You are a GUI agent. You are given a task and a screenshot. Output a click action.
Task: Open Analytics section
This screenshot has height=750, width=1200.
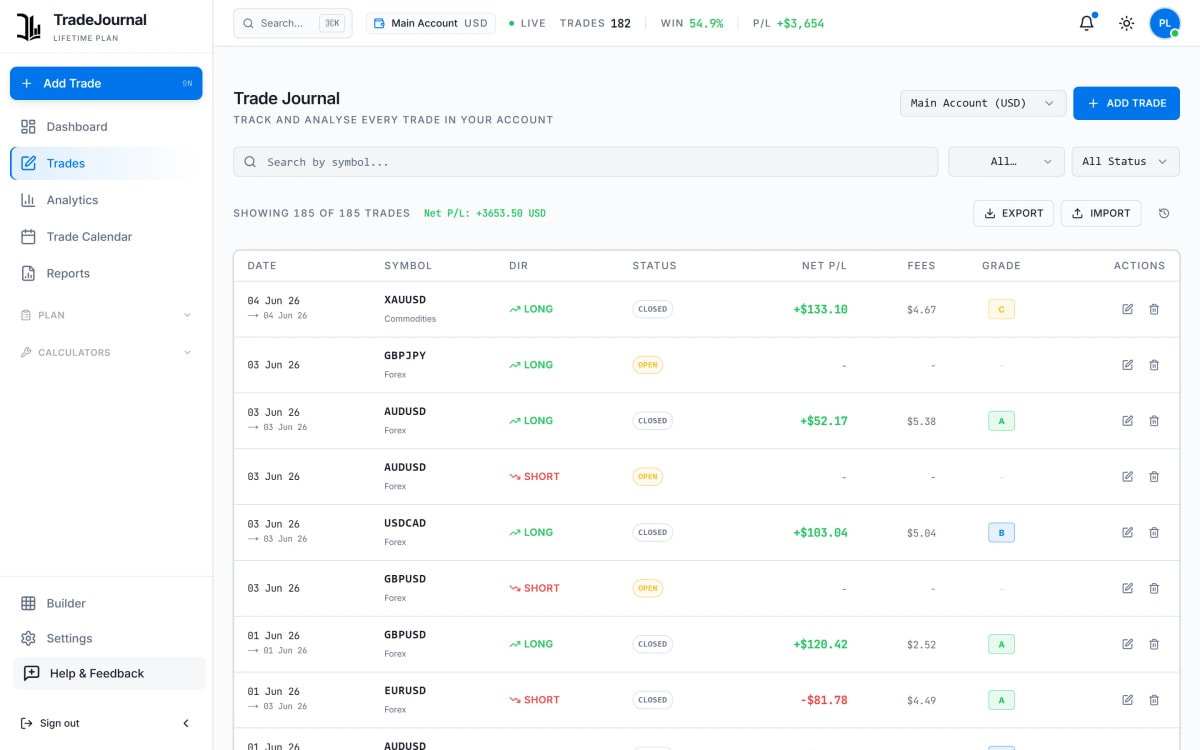coord(106,200)
